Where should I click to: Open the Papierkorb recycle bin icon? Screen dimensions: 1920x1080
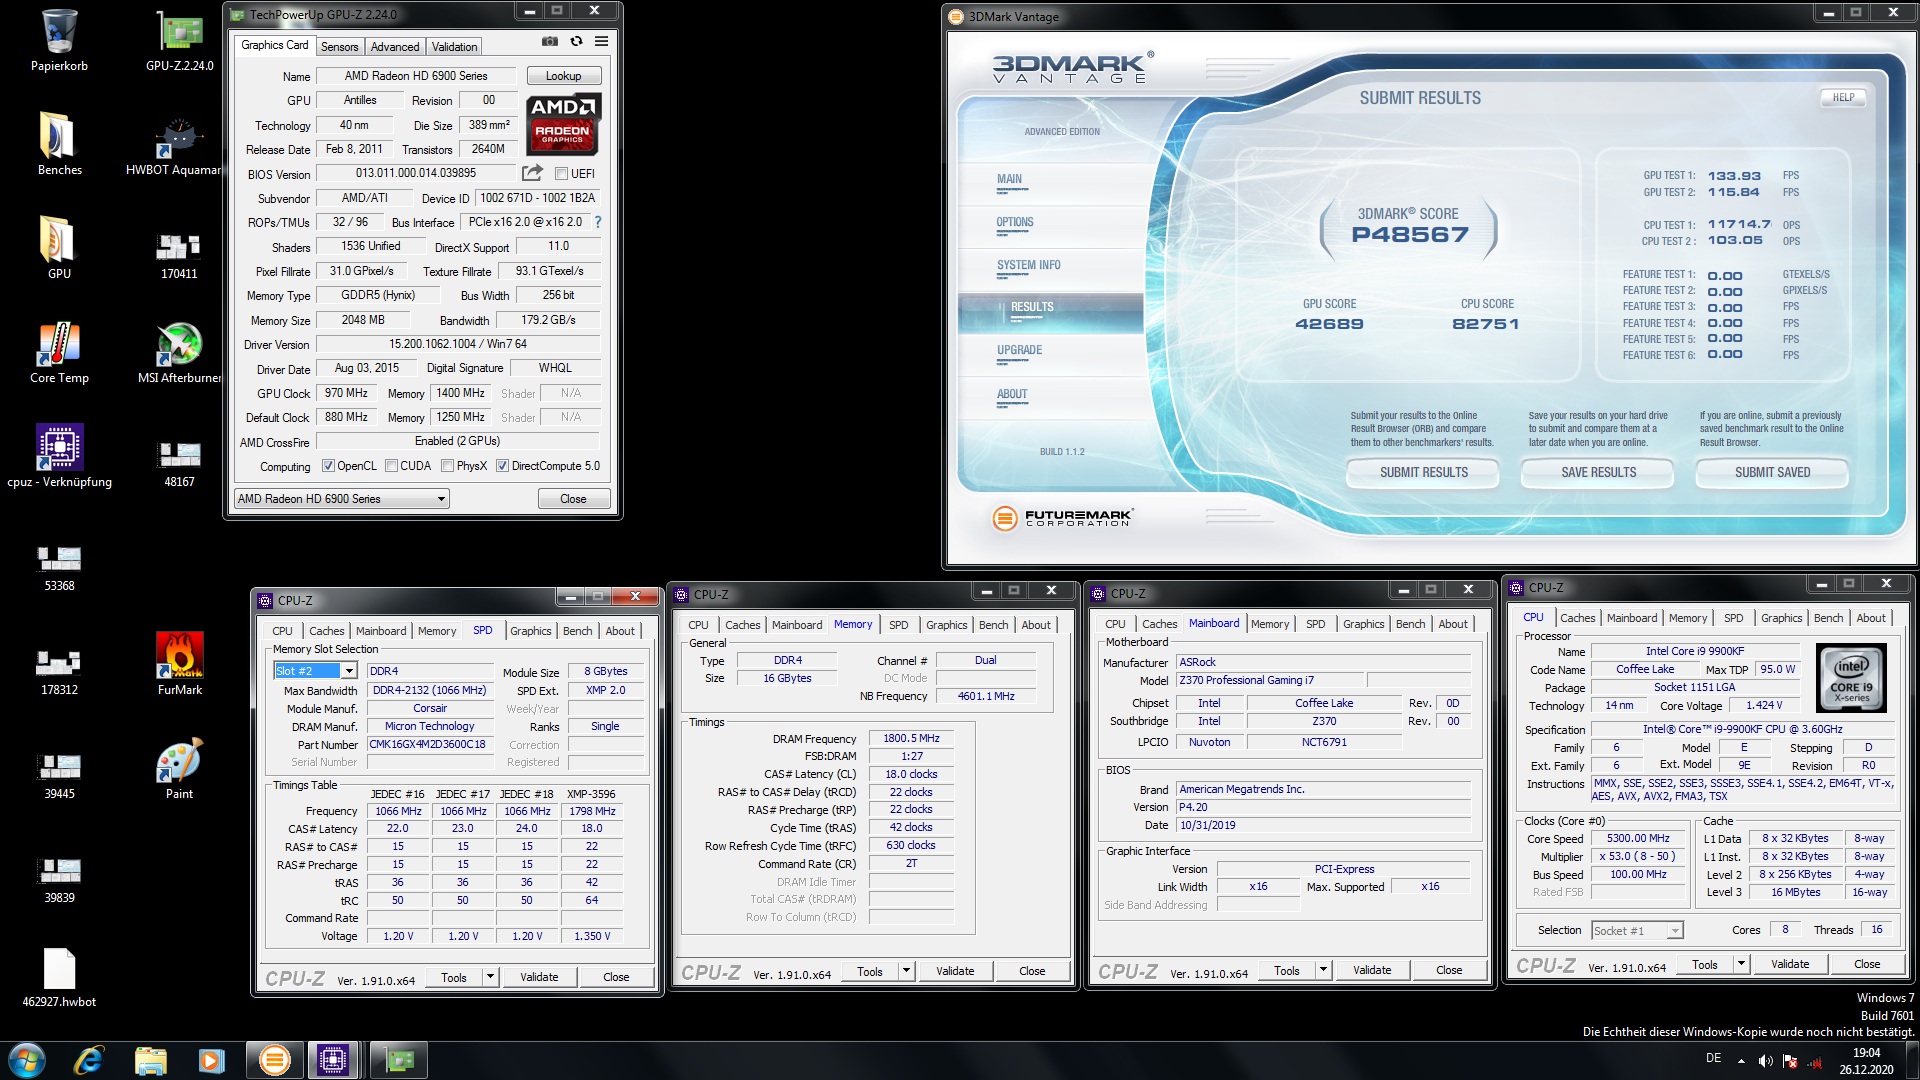point(59,40)
